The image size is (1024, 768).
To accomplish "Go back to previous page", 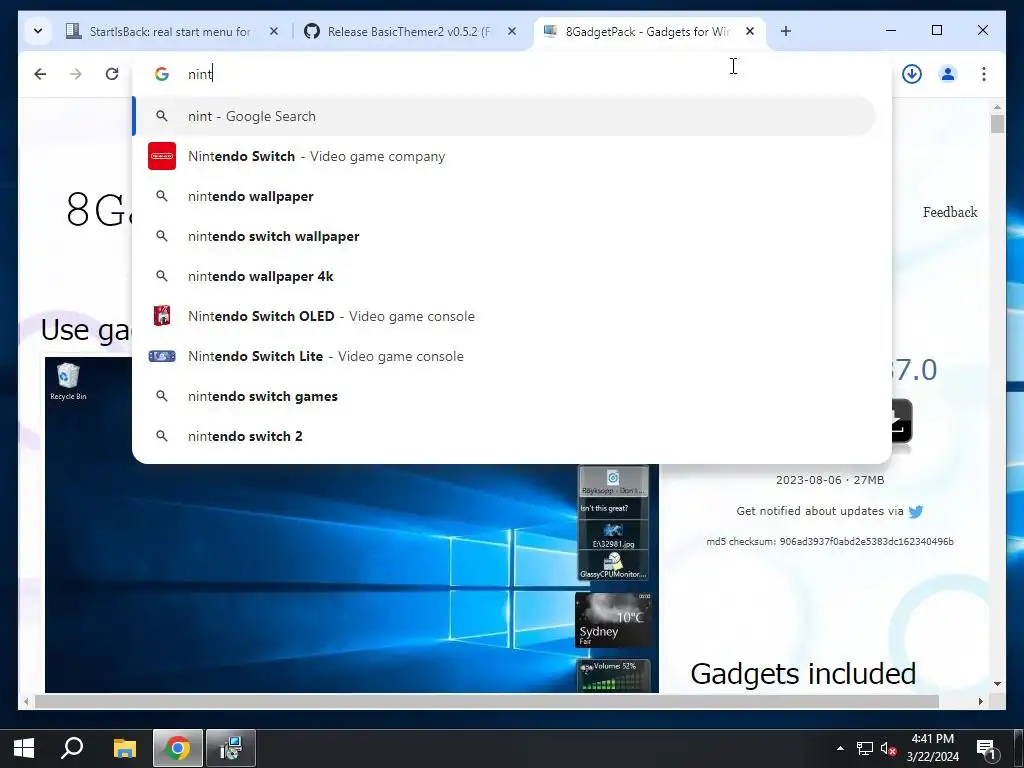I will [x=40, y=74].
